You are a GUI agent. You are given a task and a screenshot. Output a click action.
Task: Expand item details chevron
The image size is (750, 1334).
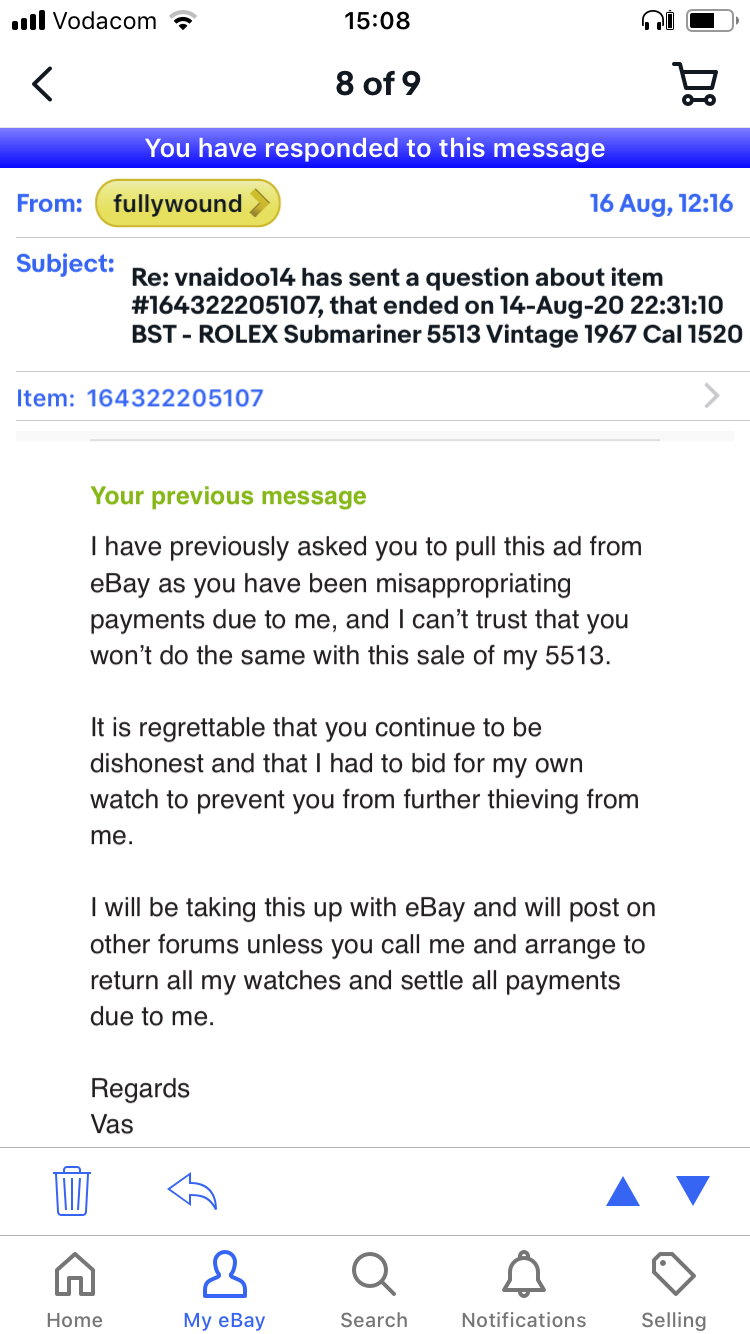[711, 397]
